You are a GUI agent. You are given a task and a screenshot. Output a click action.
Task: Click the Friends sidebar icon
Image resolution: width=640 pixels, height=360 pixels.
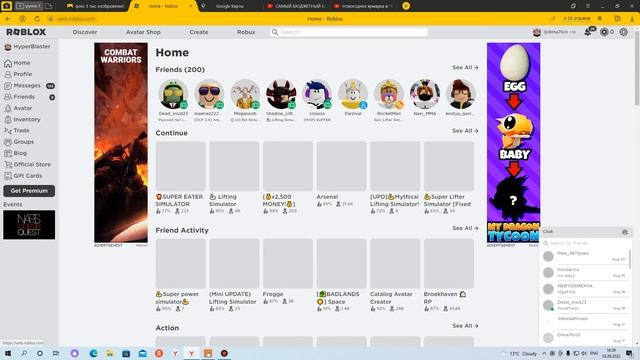pos(8,97)
